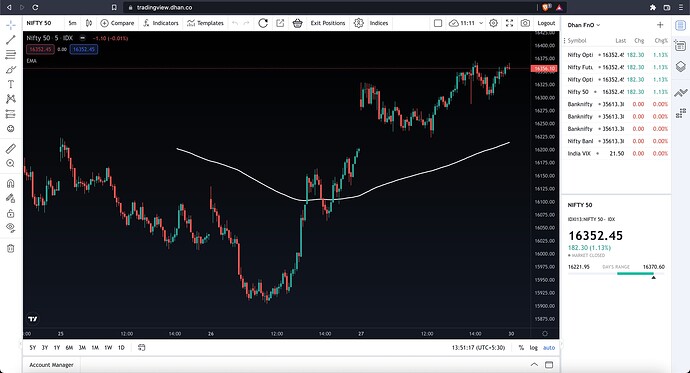Open the prediction and measurement tools
This screenshot has width=690, height=373.
click(x=11, y=114)
